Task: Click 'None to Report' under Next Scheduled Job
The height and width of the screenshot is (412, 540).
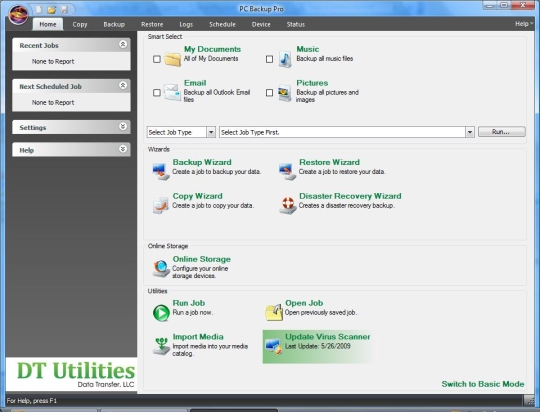Action: tap(53, 103)
